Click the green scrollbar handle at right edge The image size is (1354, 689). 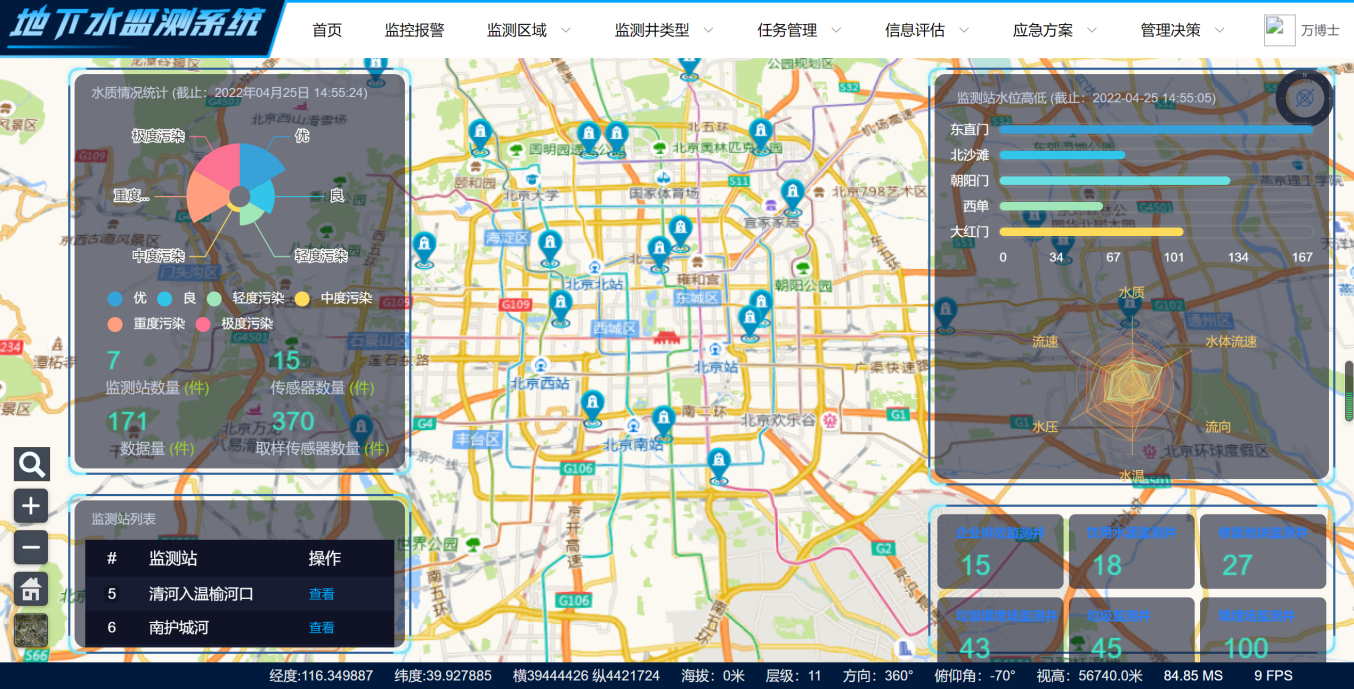click(x=1348, y=391)
